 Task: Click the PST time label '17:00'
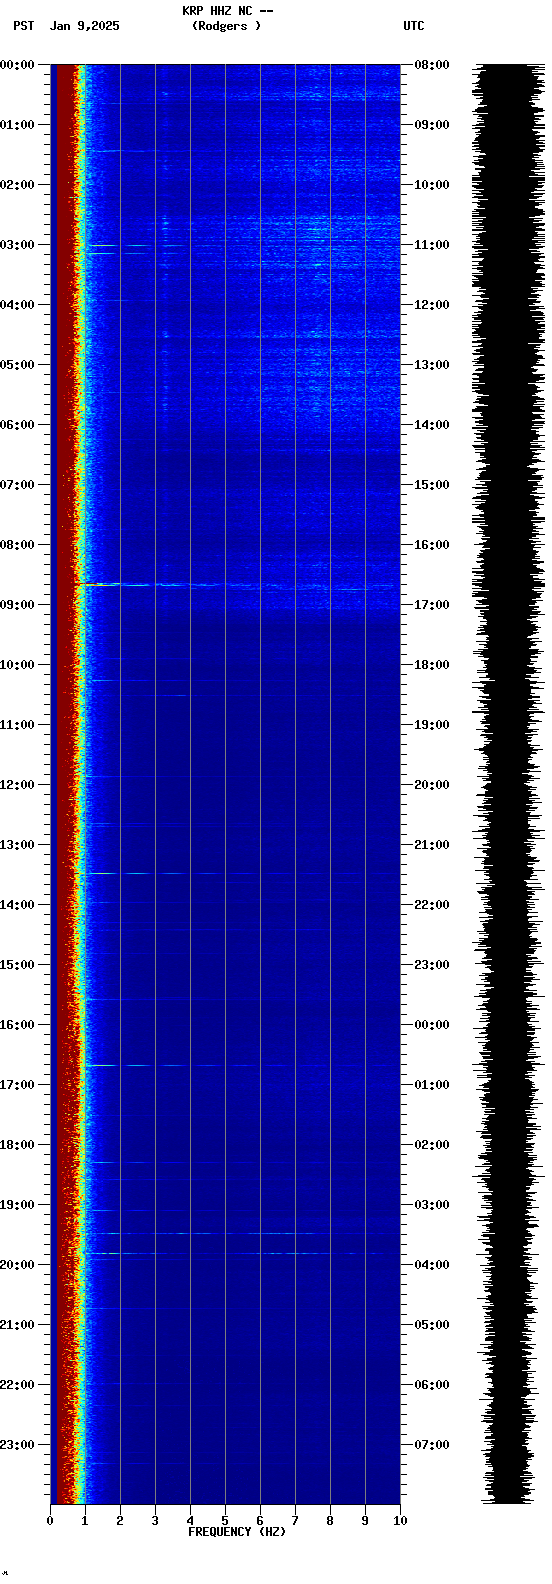(x=17, y=1085)
